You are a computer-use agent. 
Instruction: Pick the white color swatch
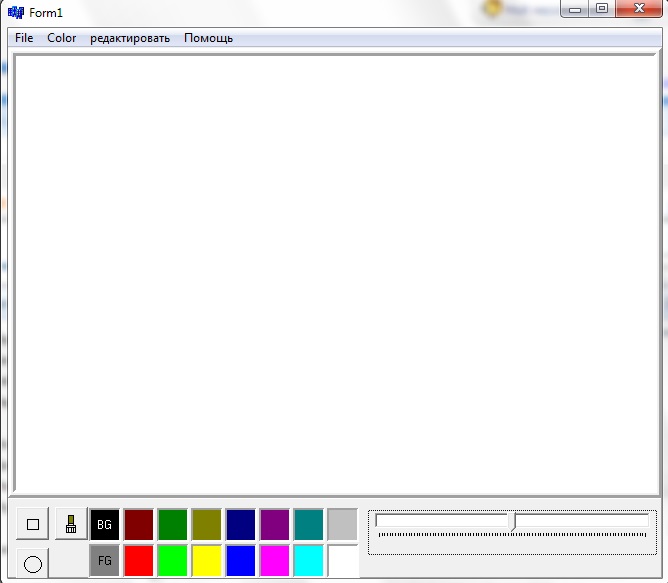coord(343,560)
